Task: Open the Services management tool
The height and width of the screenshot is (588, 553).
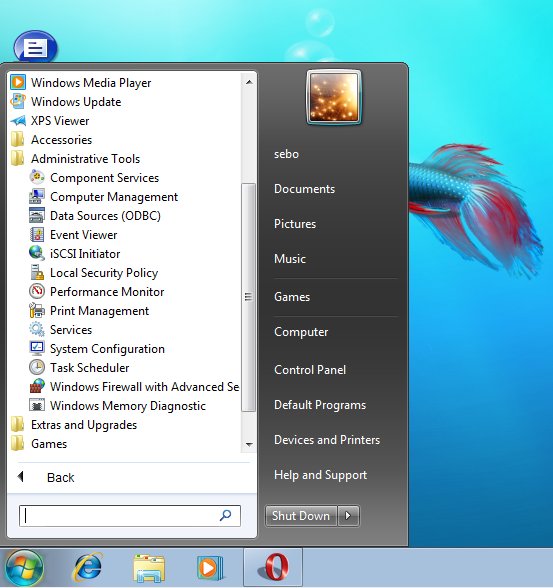Action: coord(60,330)
